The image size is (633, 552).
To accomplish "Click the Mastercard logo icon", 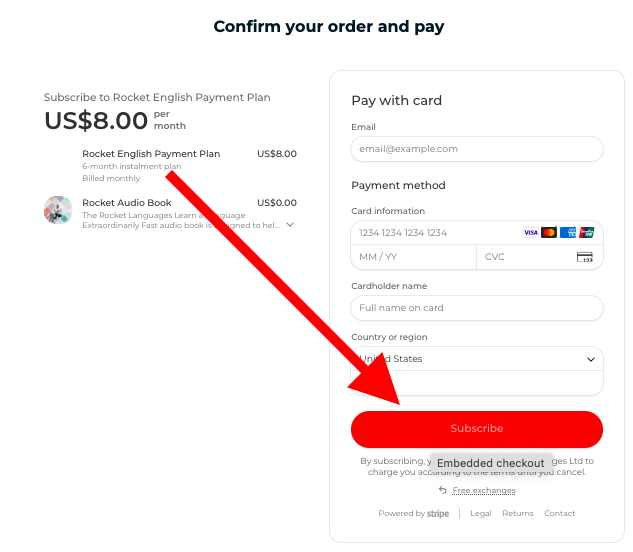I will (x=549, y=233).
